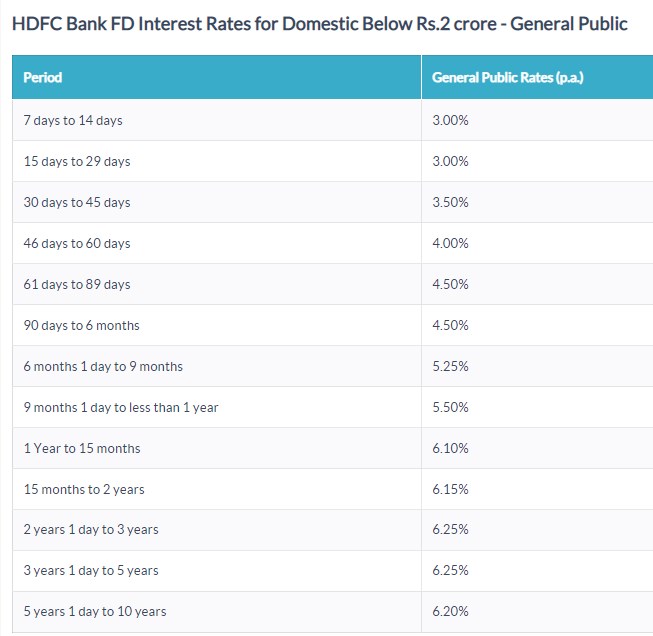
Task: Click the 'General Public Rates (p.a.)' header
Action: [508, 77]
